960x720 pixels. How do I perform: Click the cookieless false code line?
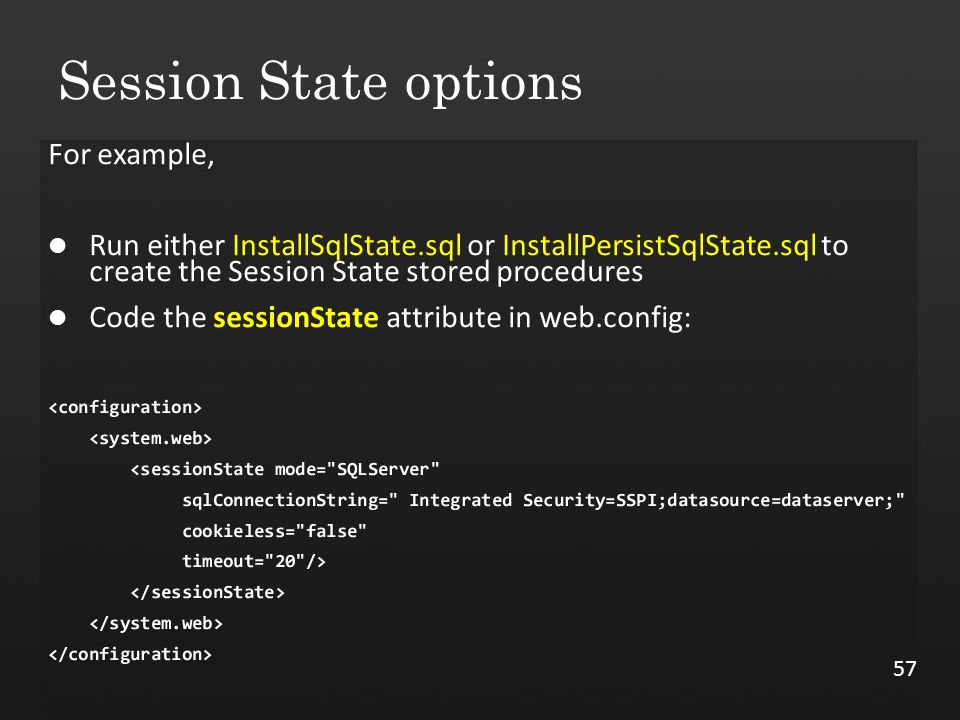tap(274, 531)
